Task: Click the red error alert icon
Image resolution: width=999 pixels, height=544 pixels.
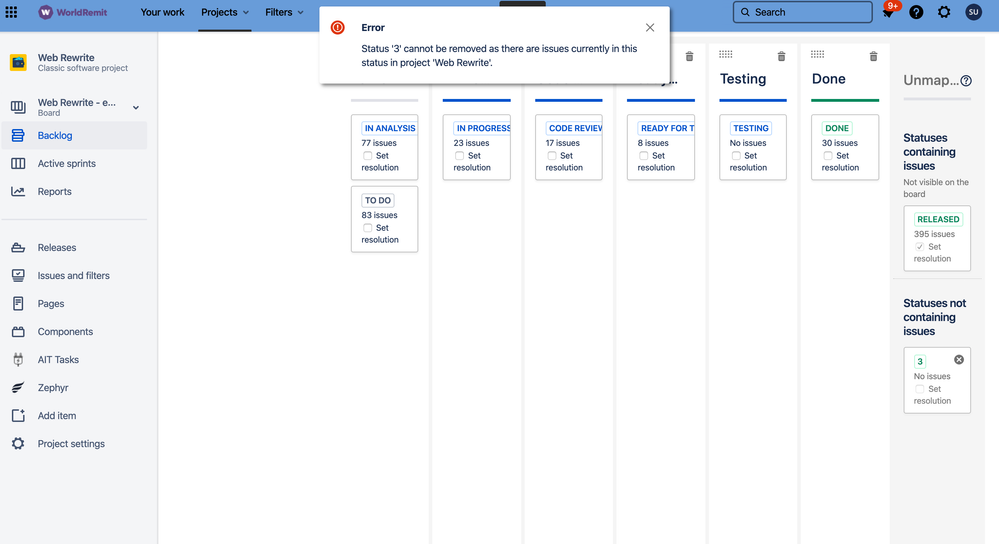Action: (338, 27)
